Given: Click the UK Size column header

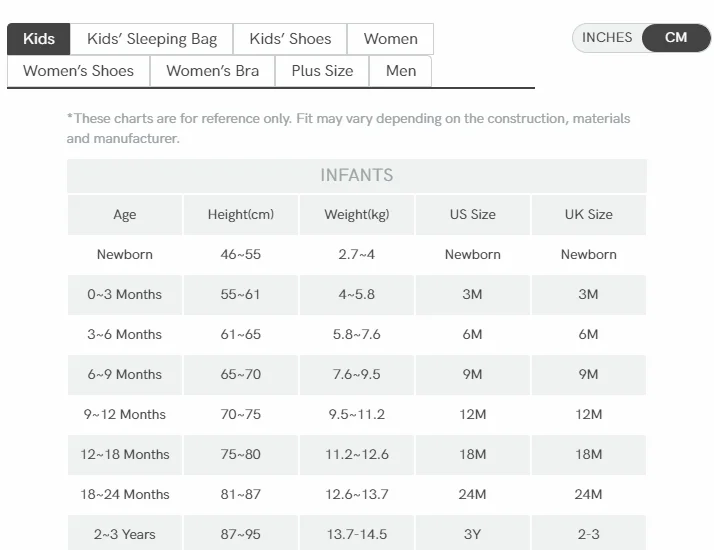Looking at the screenshot, I should [588, 215].
